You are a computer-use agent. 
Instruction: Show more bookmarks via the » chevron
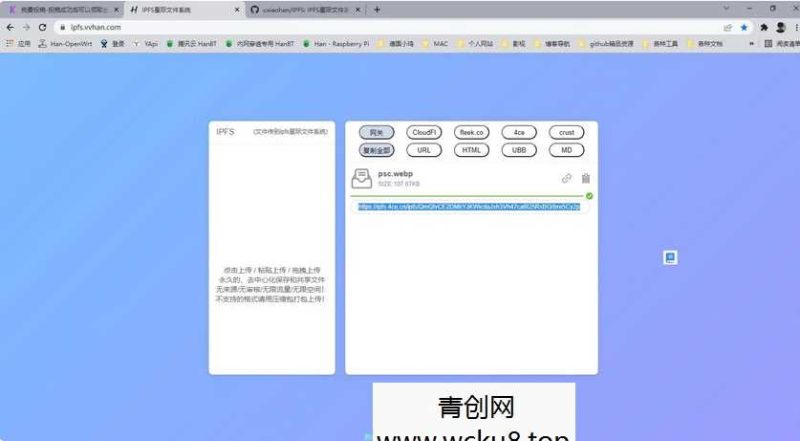pyautogui.click(x=751, y=44)
